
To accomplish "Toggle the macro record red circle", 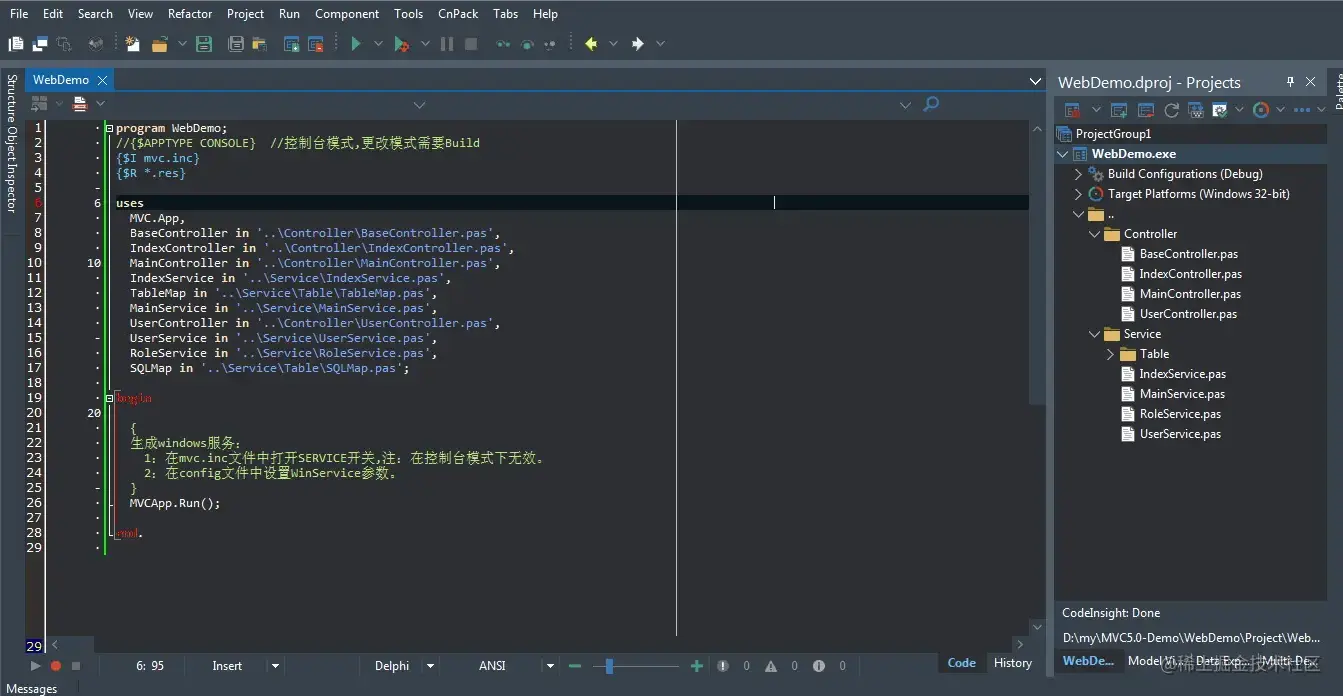I will tap(56, 665).
